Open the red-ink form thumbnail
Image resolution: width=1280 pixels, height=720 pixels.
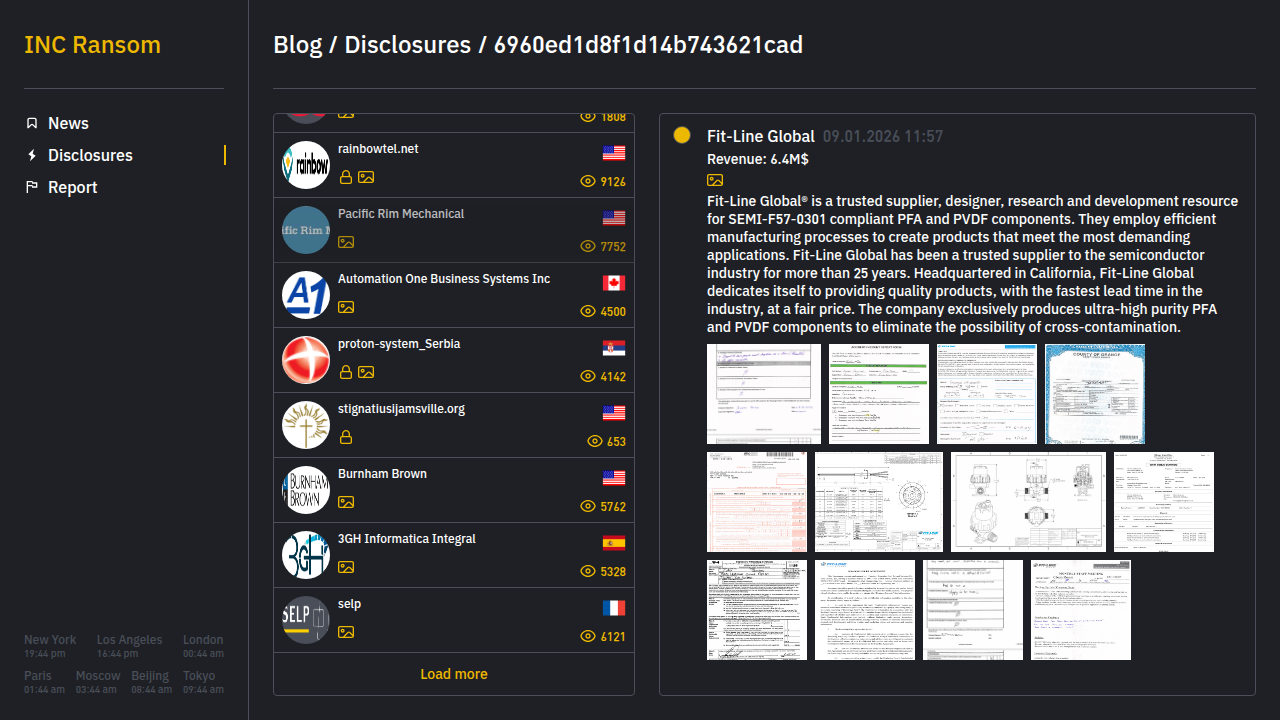(757, 502)
